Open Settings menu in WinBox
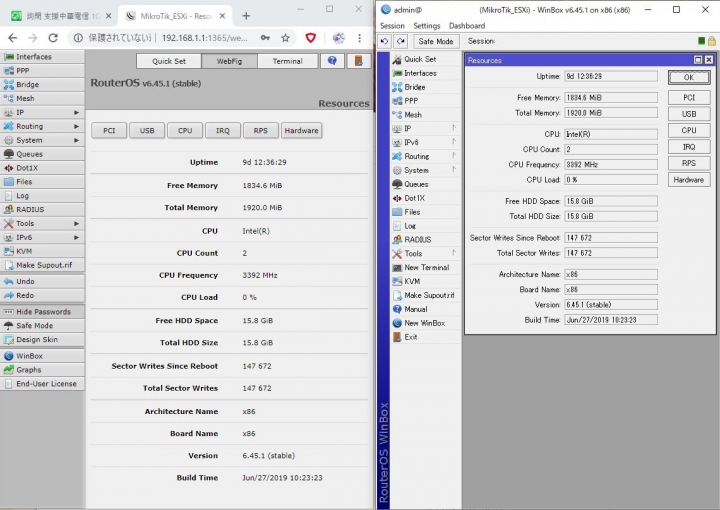The height and width of the screenshot is (510, 720). 427,26
